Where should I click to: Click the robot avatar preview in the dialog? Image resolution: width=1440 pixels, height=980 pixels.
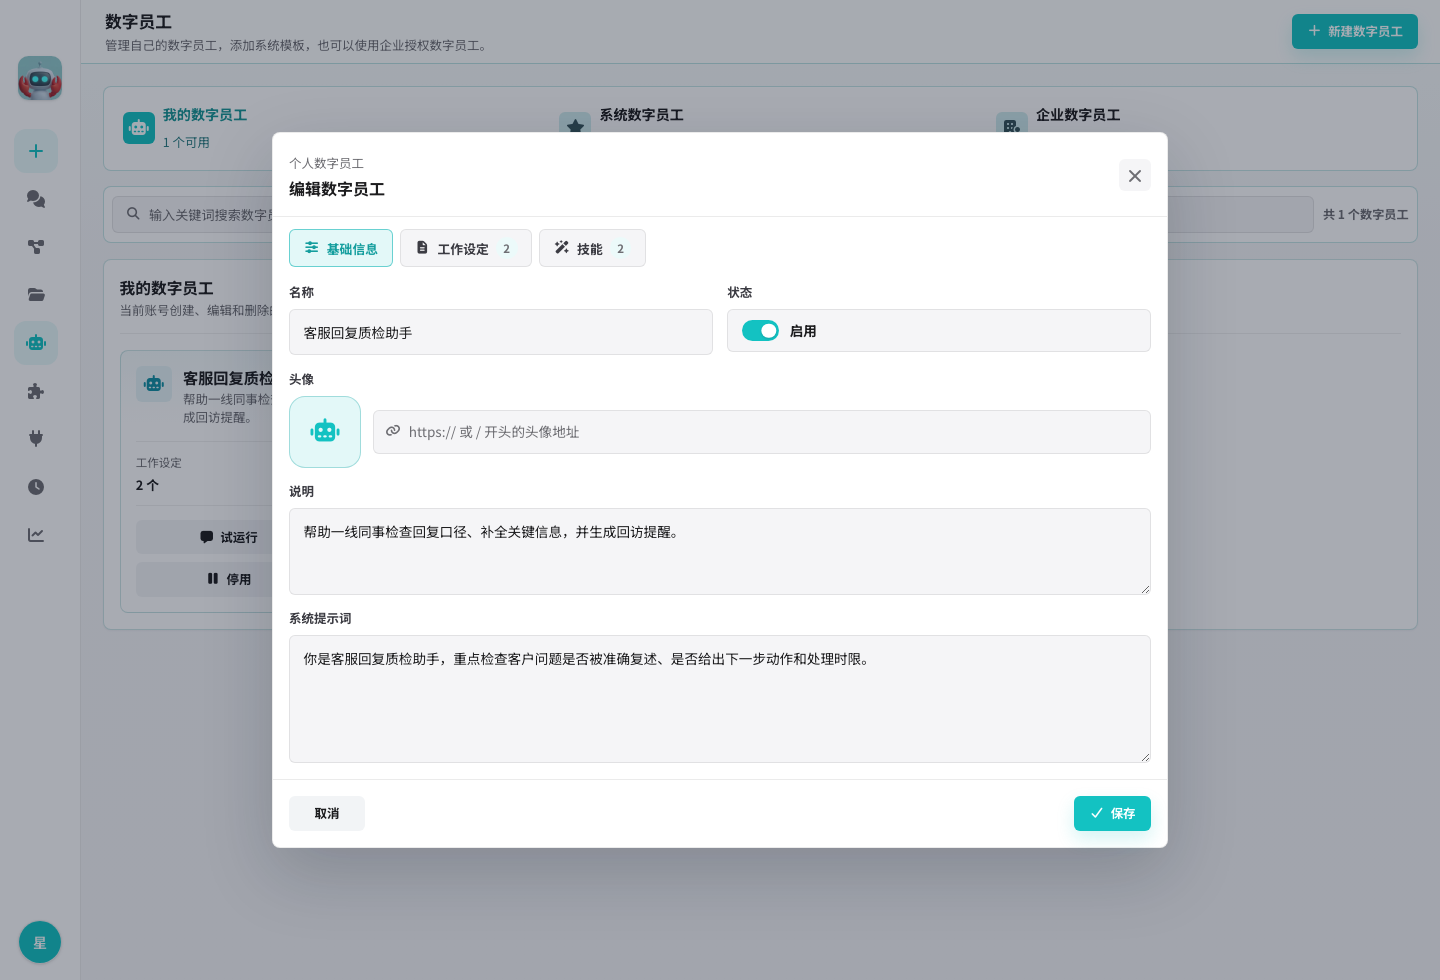tap(325, 432)
